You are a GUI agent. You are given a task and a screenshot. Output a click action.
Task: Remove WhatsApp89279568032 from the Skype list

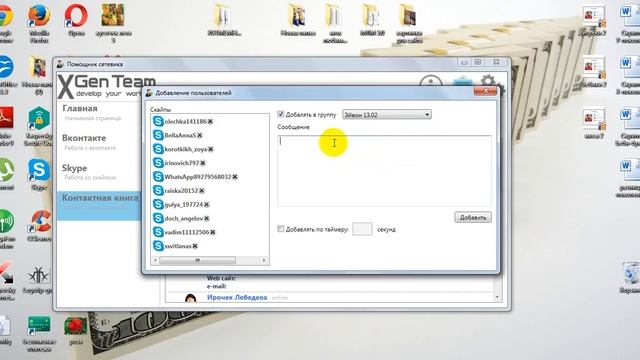[x=235, y=177]
